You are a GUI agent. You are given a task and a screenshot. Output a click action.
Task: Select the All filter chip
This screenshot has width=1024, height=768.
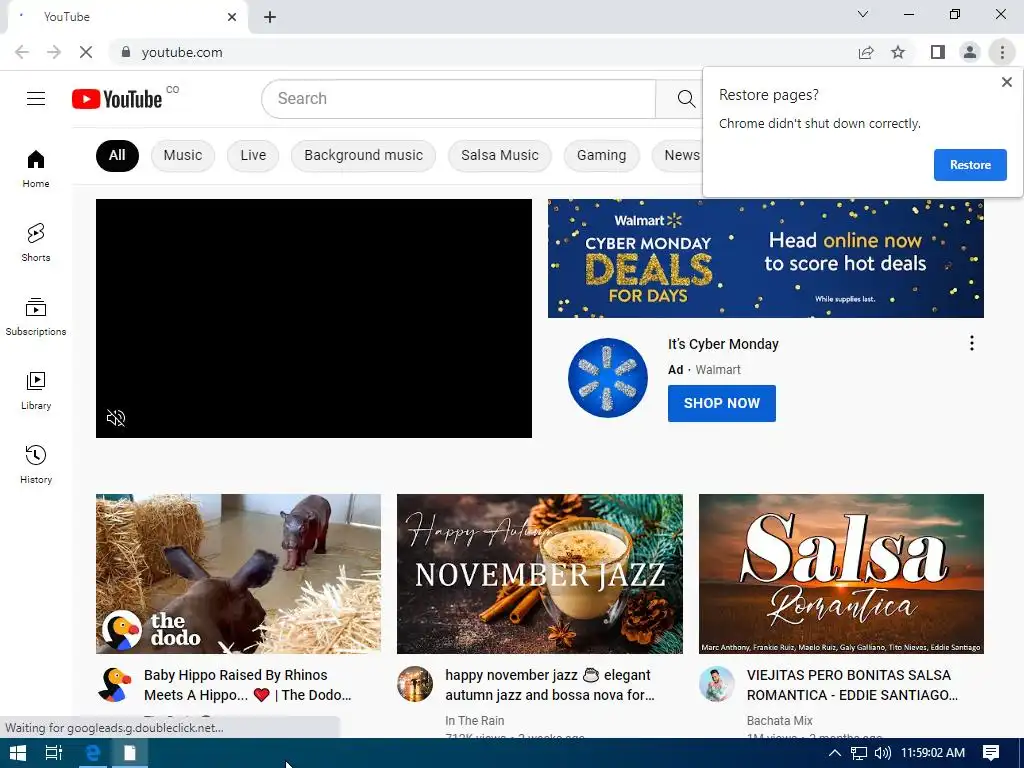coord(117,155)
